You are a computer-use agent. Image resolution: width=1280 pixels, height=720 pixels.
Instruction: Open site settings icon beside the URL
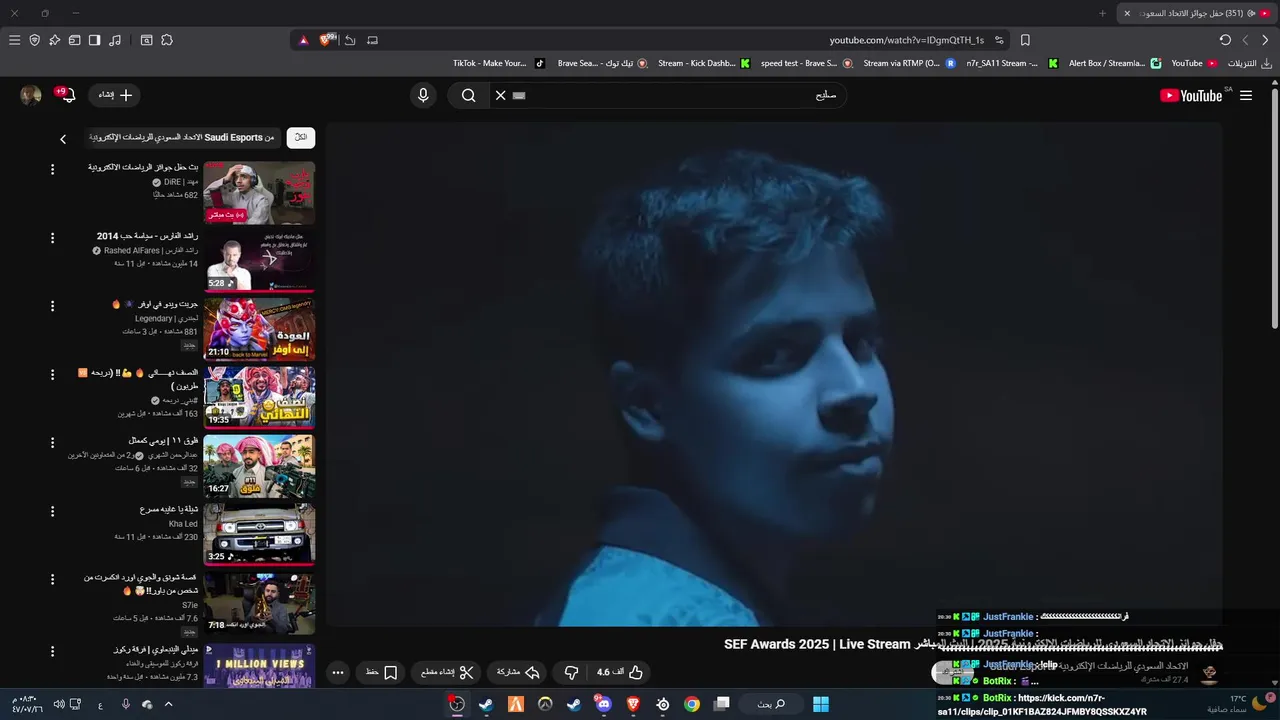[x=999, y=40]
